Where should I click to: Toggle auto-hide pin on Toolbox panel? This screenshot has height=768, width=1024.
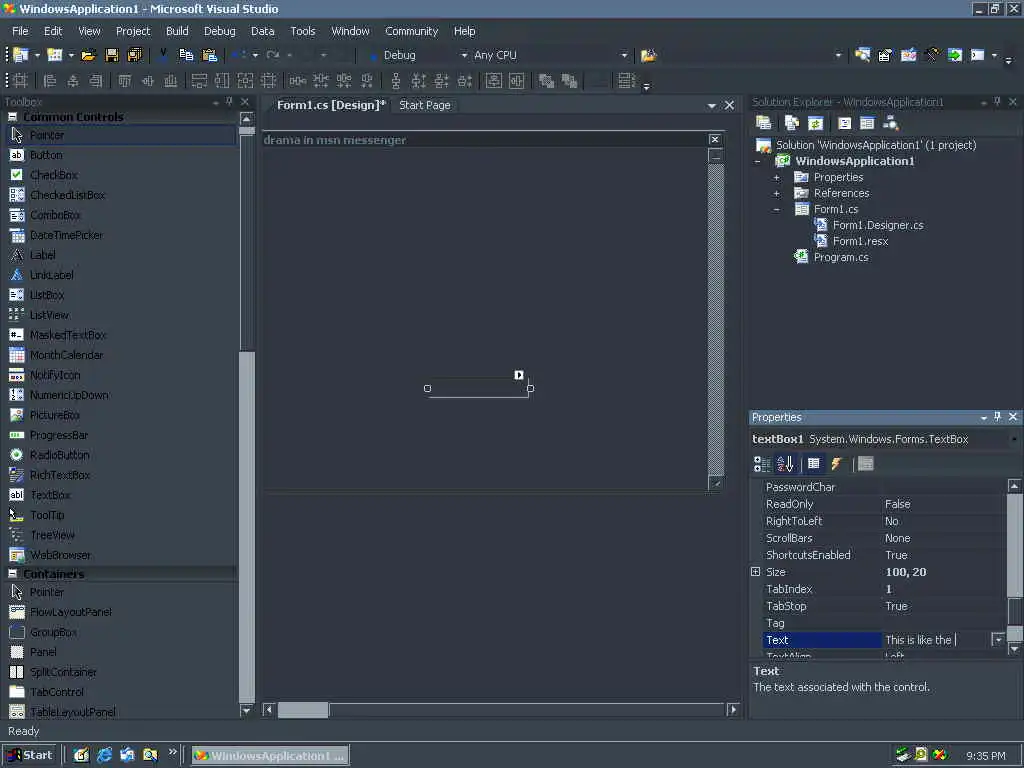click(229, 101)
